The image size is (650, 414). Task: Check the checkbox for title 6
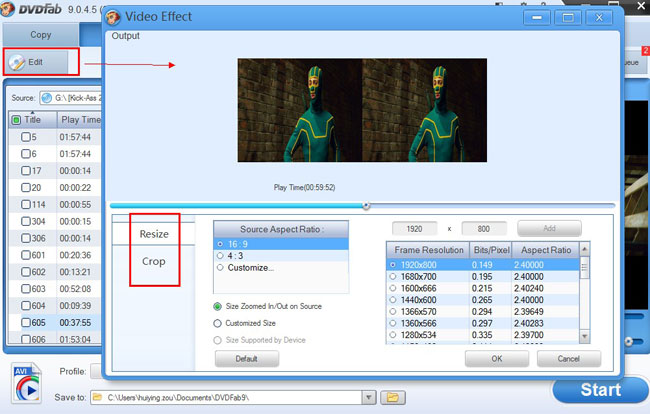coord(26,154)
